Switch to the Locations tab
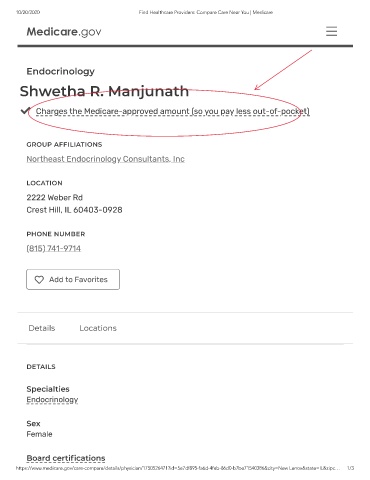 (x=98, y=328)
